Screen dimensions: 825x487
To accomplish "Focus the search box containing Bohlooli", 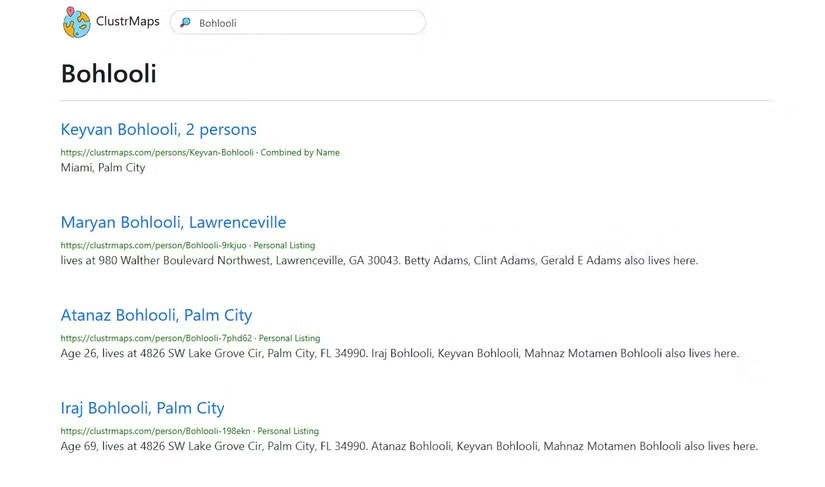I will tap(300, 22).
